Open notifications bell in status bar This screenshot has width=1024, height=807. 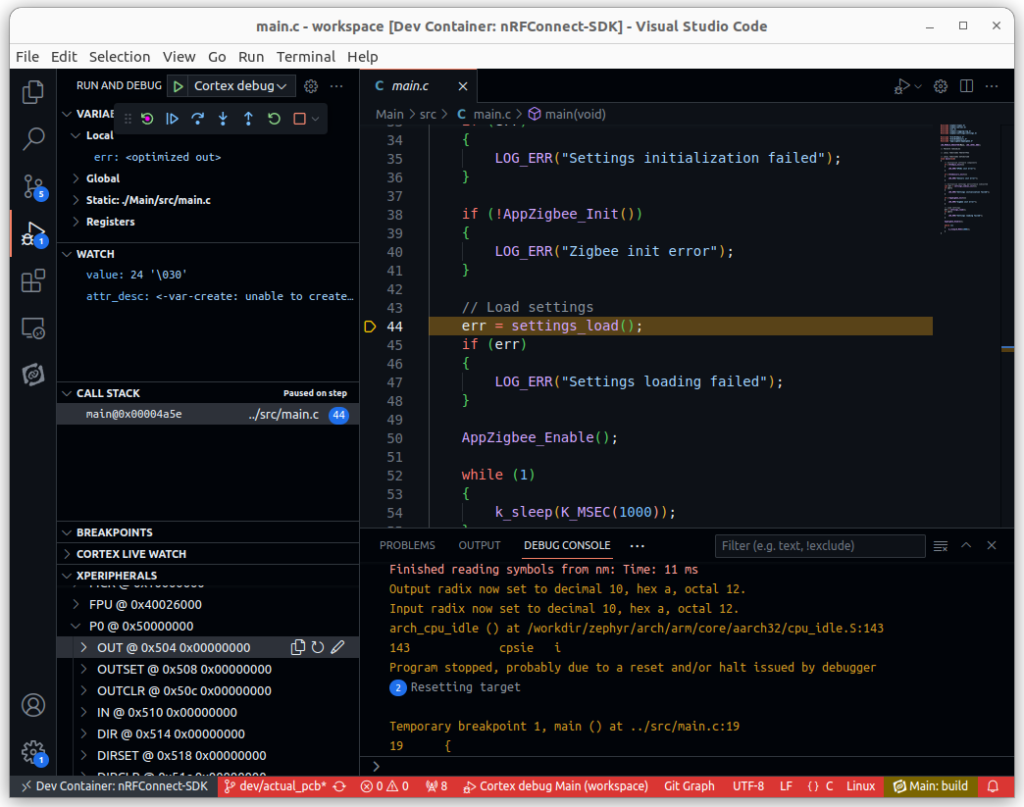click(x=993, y=786)
